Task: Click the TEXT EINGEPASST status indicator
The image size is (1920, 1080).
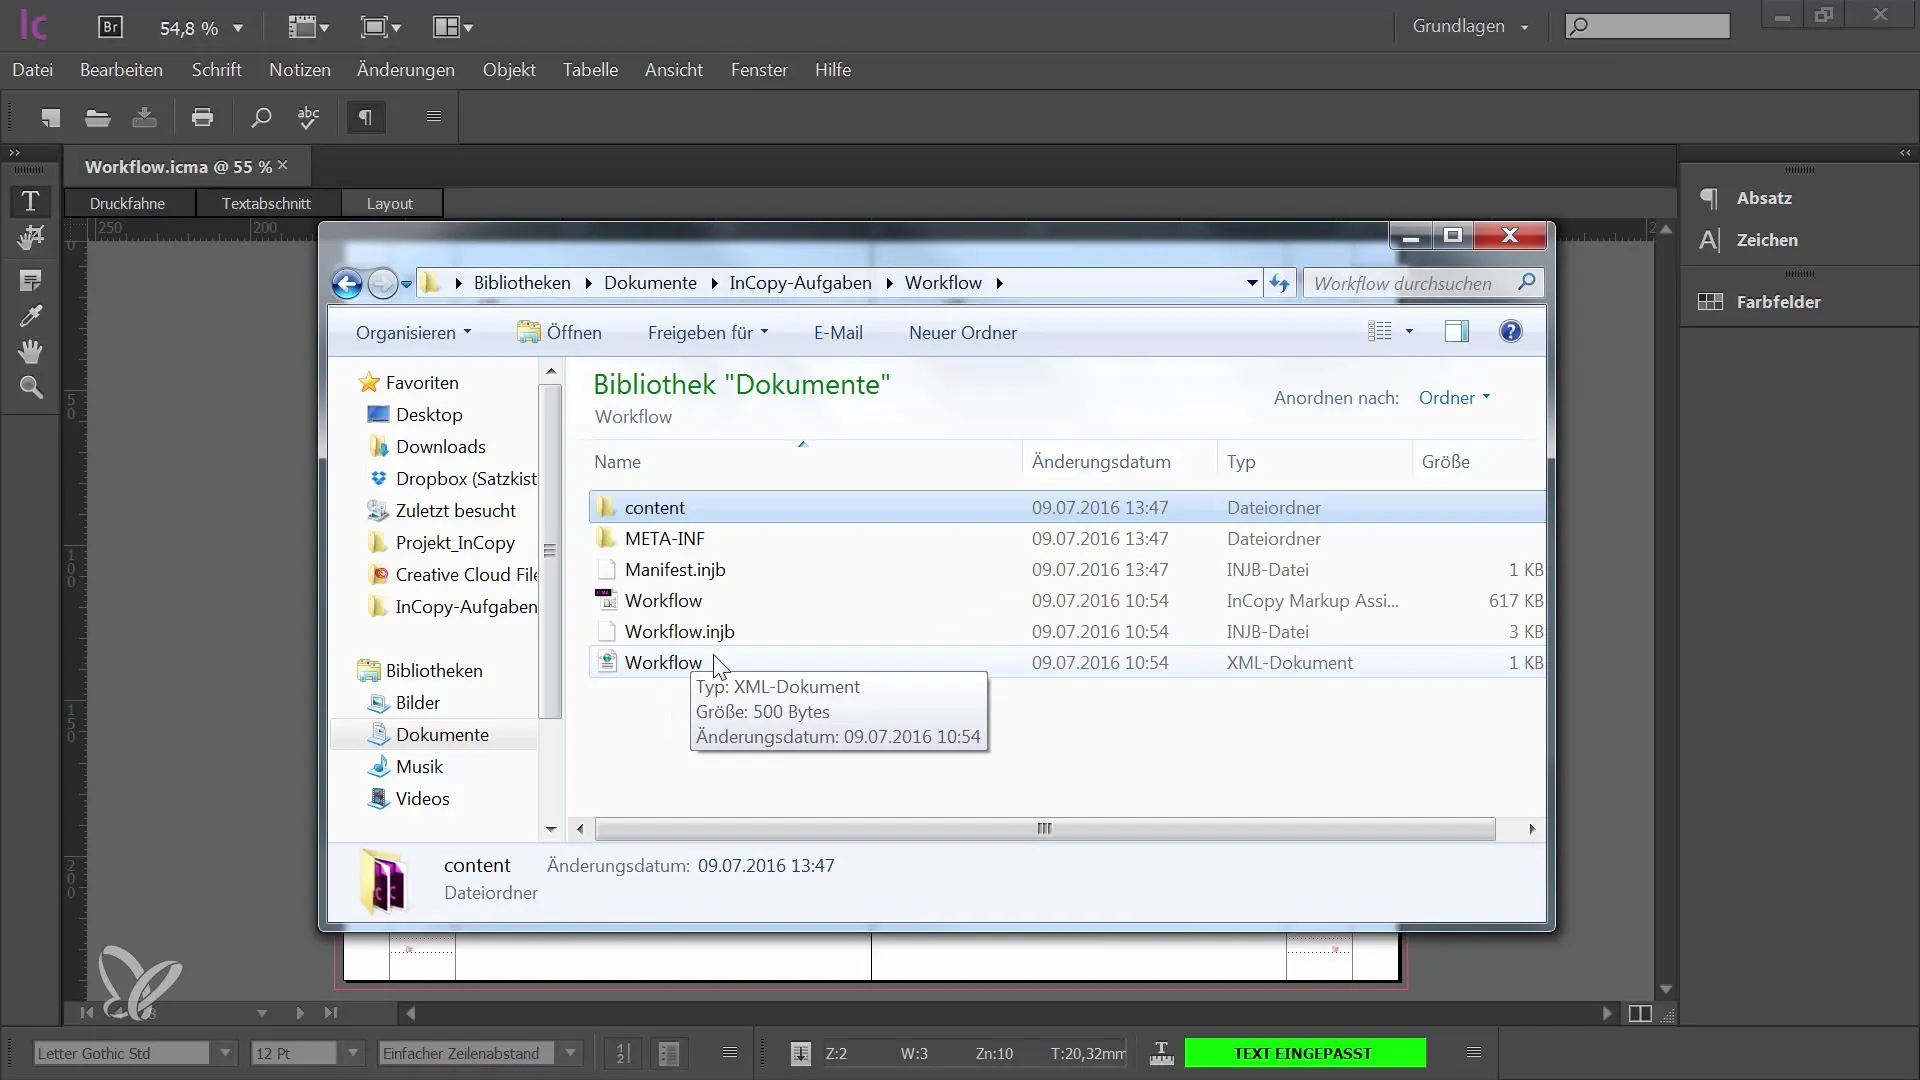Action: pyautogui.click(x=1302, y=1052)
